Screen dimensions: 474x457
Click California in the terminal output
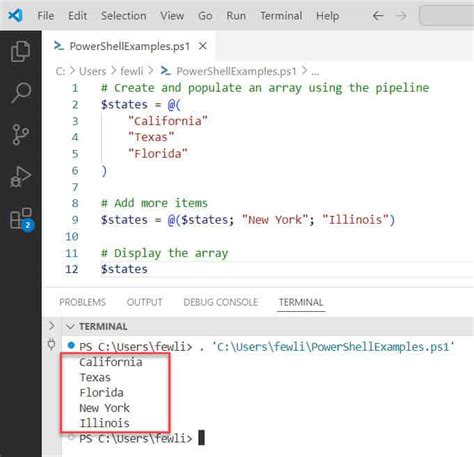click(111, 362)
